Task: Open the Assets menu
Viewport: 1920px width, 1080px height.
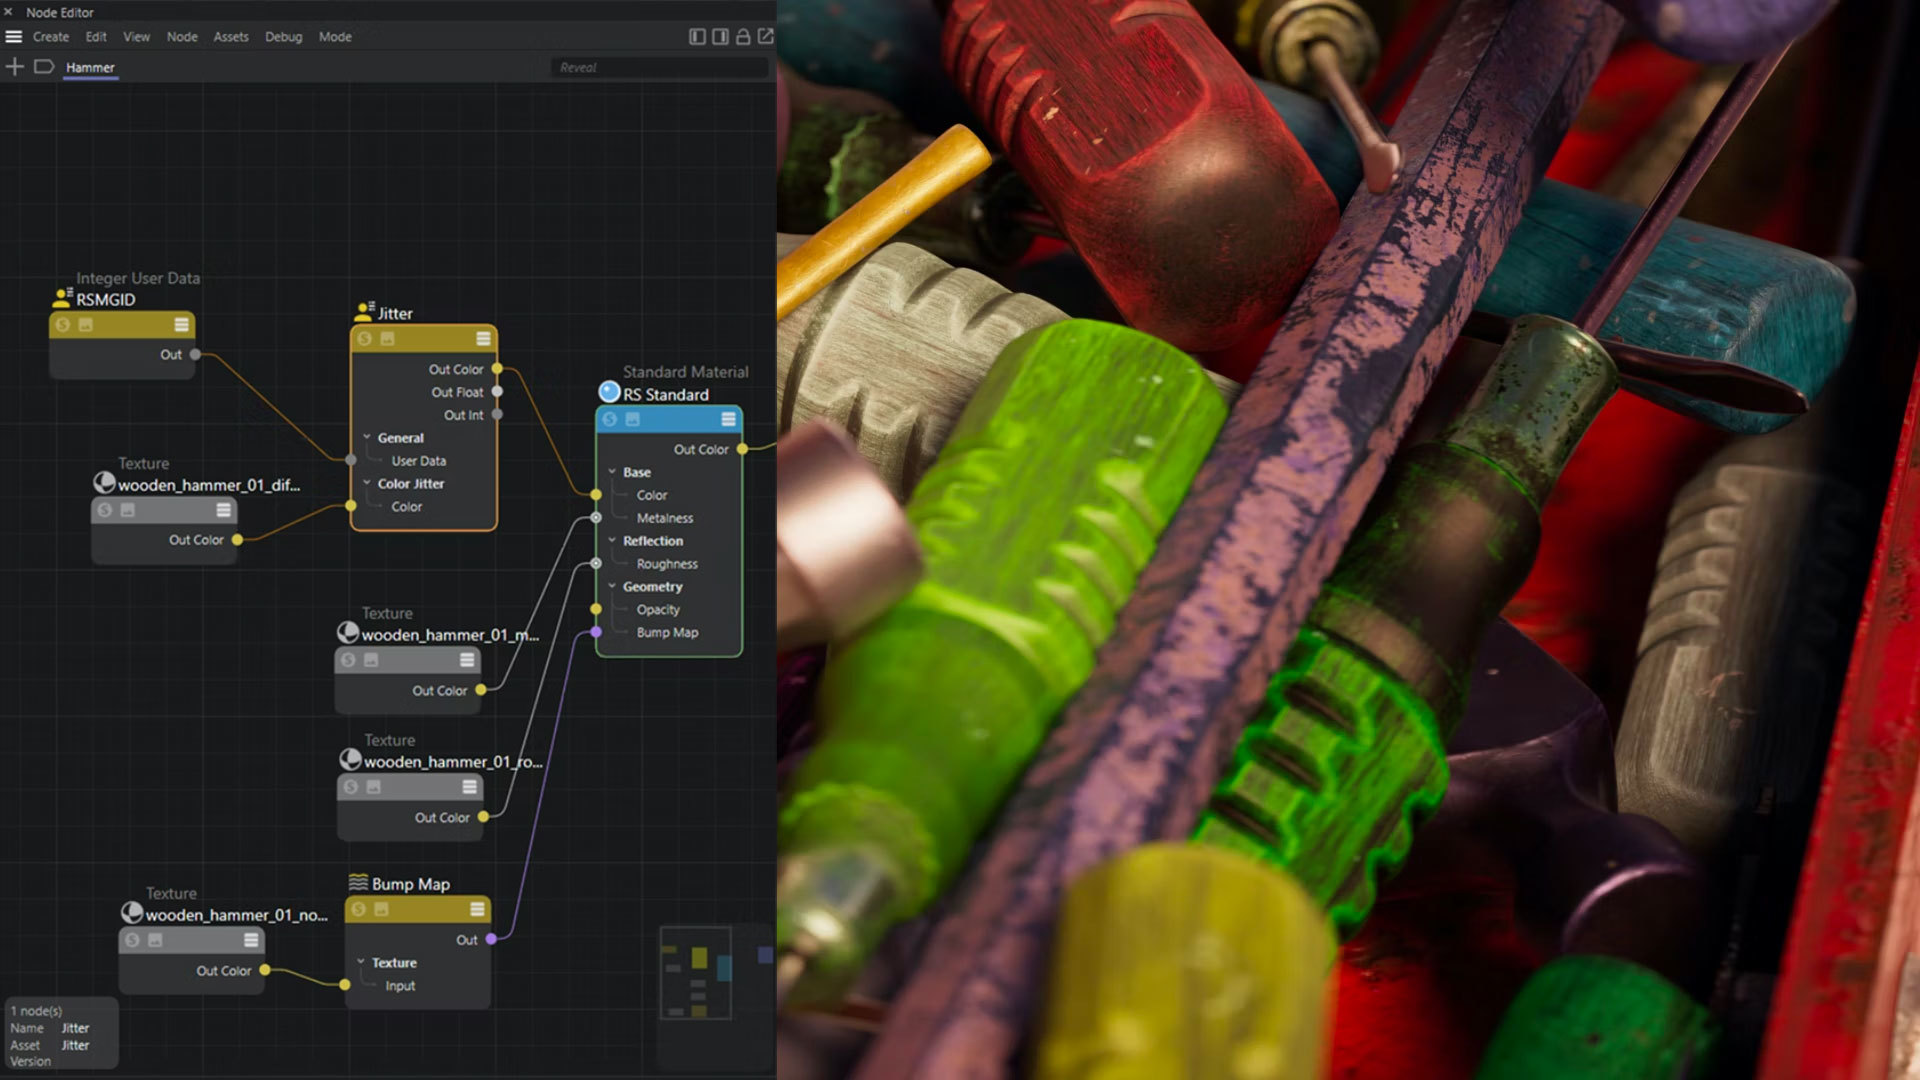Action: pos(231,36)
